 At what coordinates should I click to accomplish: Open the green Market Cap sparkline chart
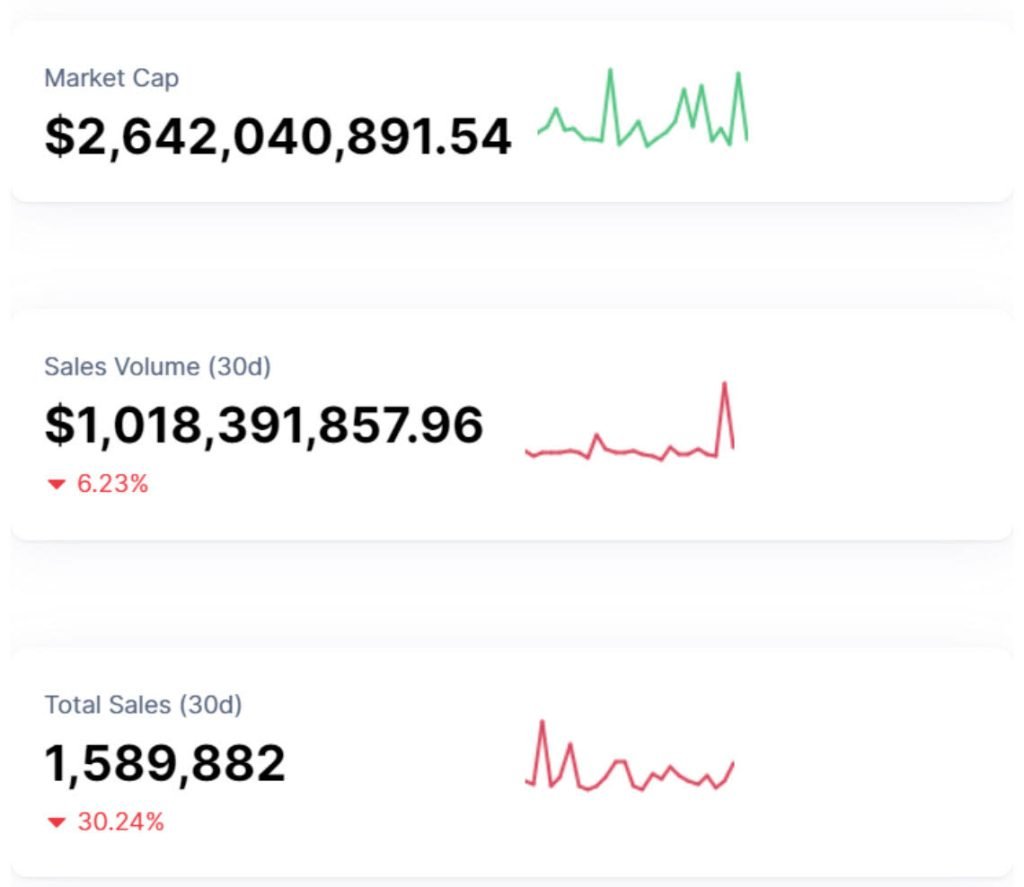tap(642, 110)
